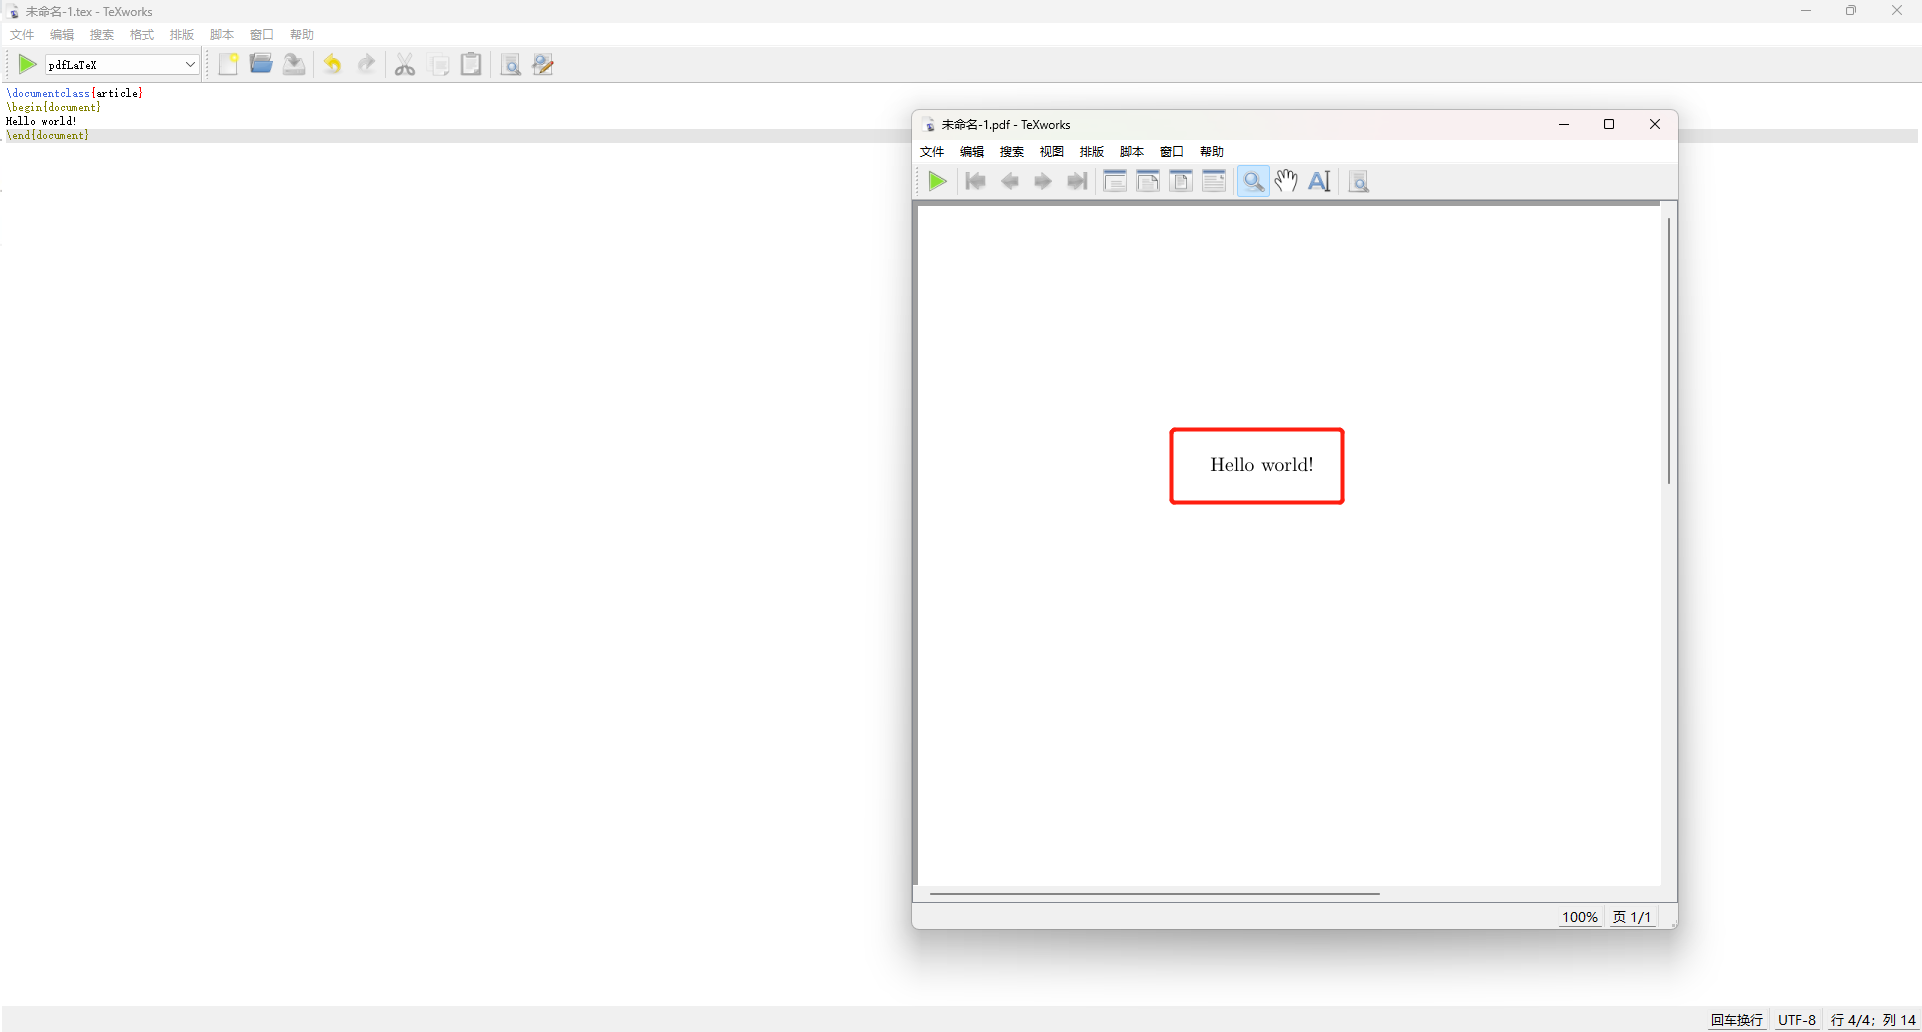
Task: Click the yellow Undo arrow
Action: (x=333, y=65)
